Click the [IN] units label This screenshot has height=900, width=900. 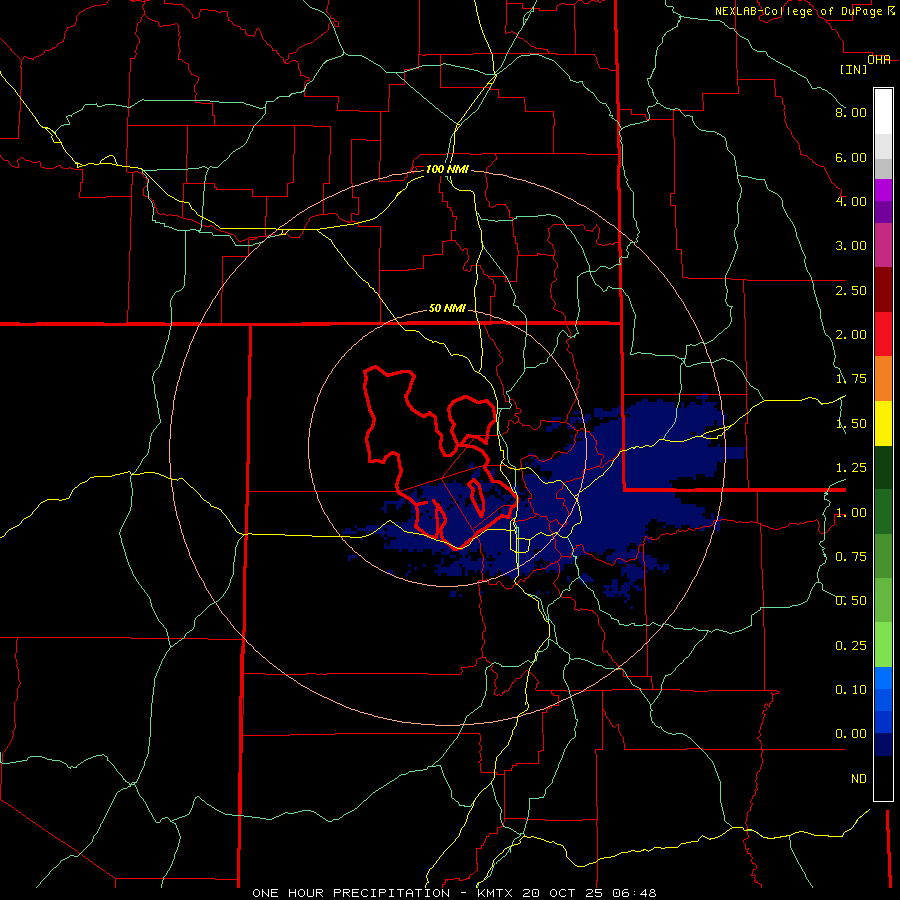pyautogui.click(x=854, y=69)
